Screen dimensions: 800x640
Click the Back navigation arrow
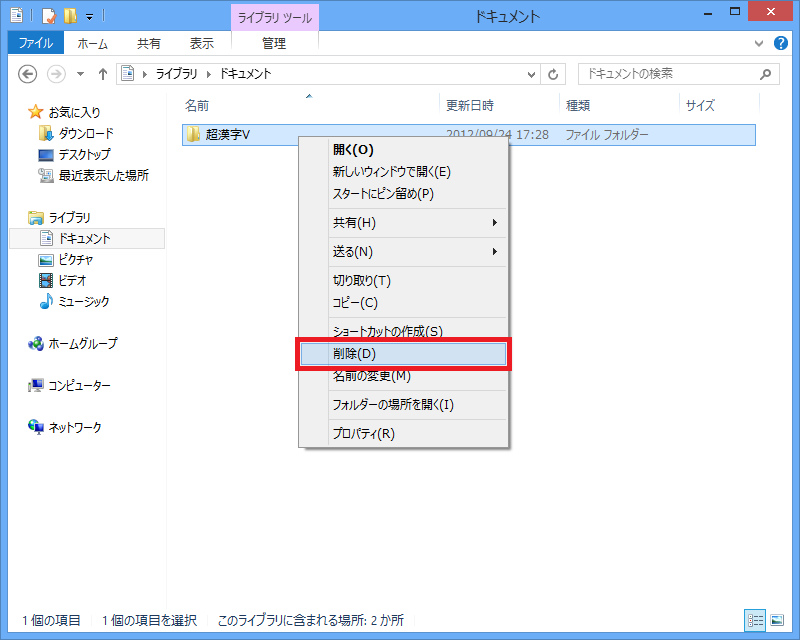tap(28, 74)
